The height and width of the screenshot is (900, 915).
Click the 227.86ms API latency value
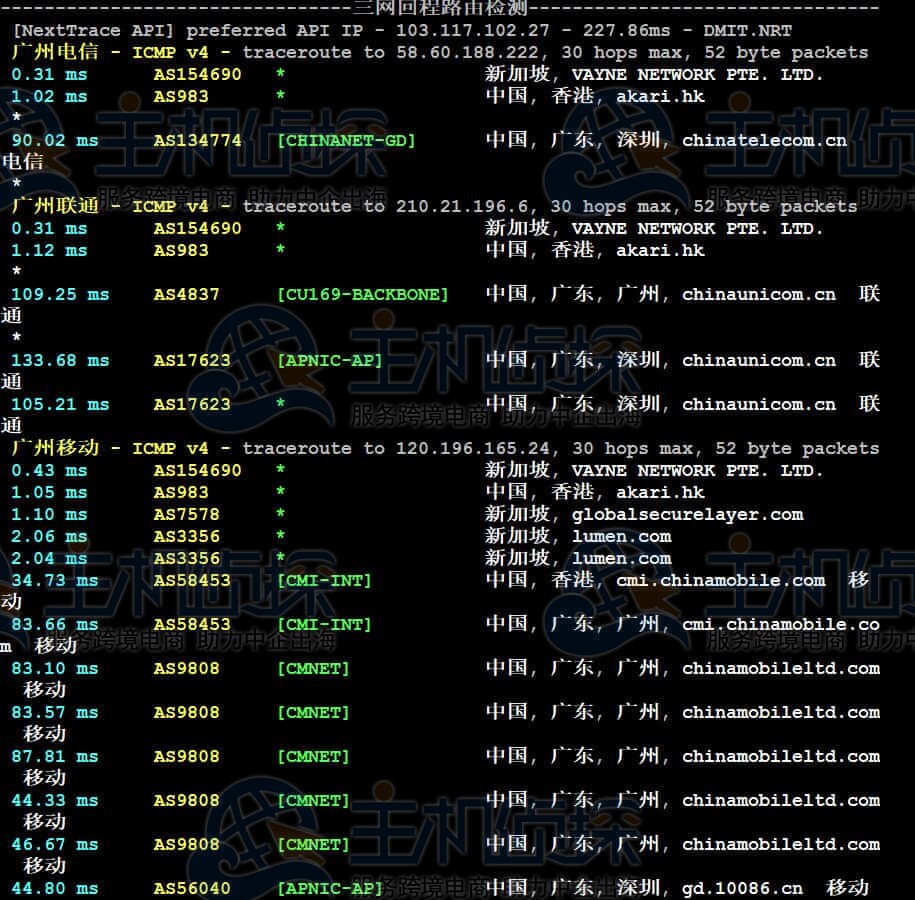click(x=626, y=30)
